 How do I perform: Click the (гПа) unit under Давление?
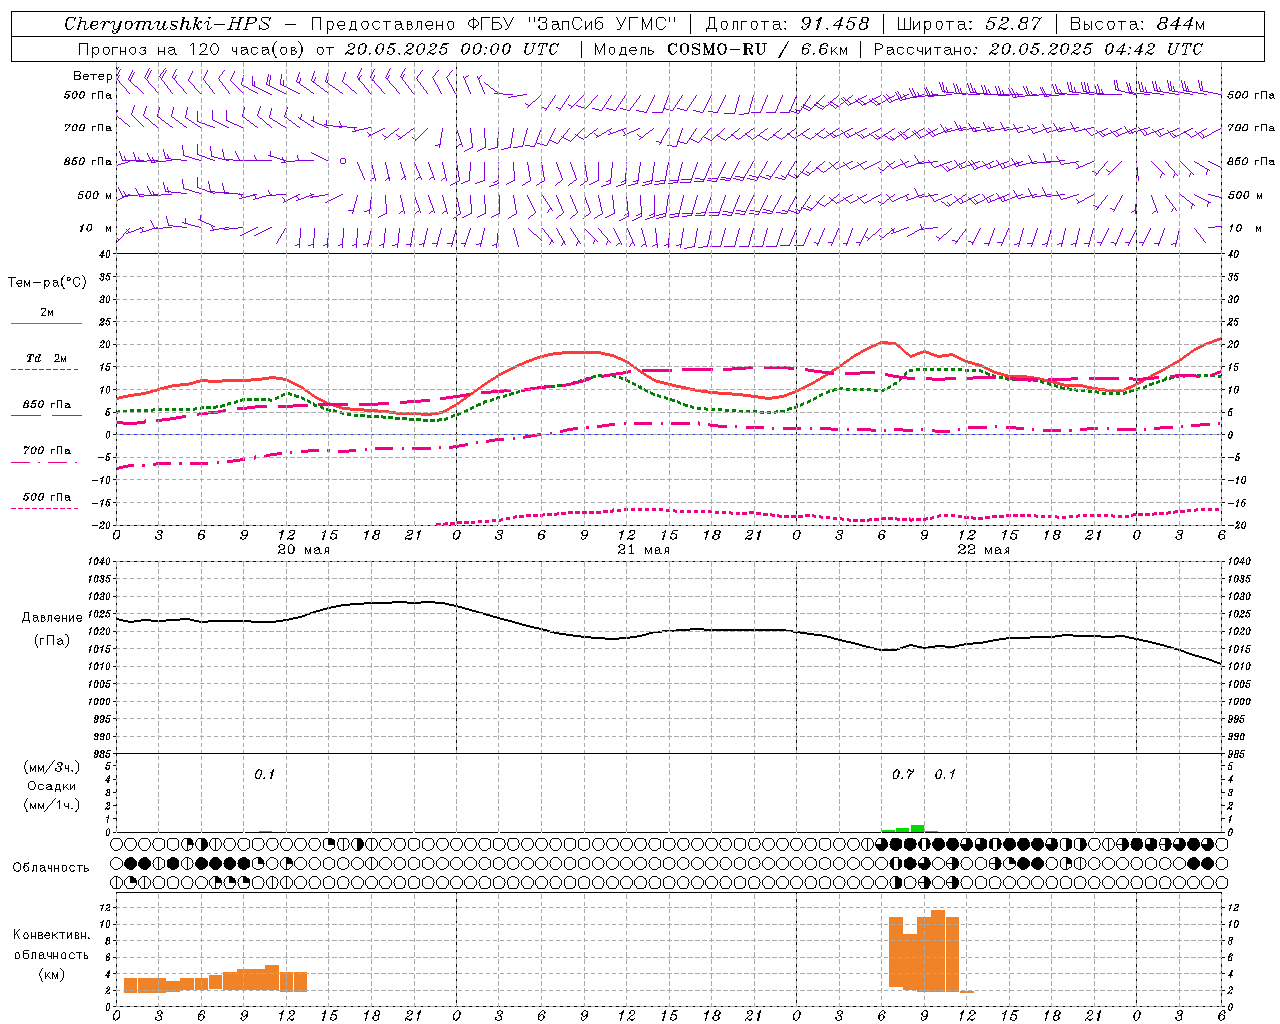(52, 640)
